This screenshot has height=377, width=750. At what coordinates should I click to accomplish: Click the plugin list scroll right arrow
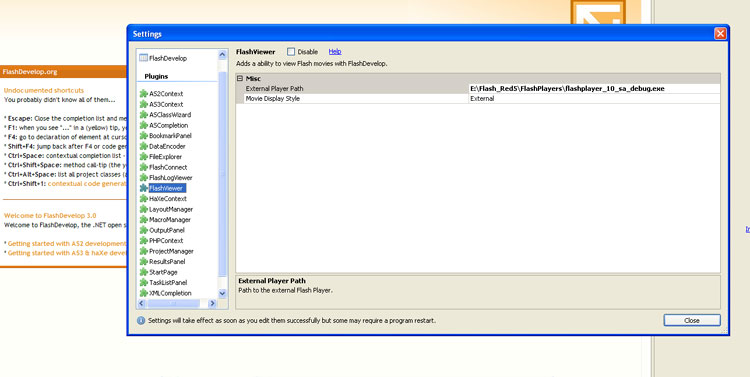coord(213,303)
